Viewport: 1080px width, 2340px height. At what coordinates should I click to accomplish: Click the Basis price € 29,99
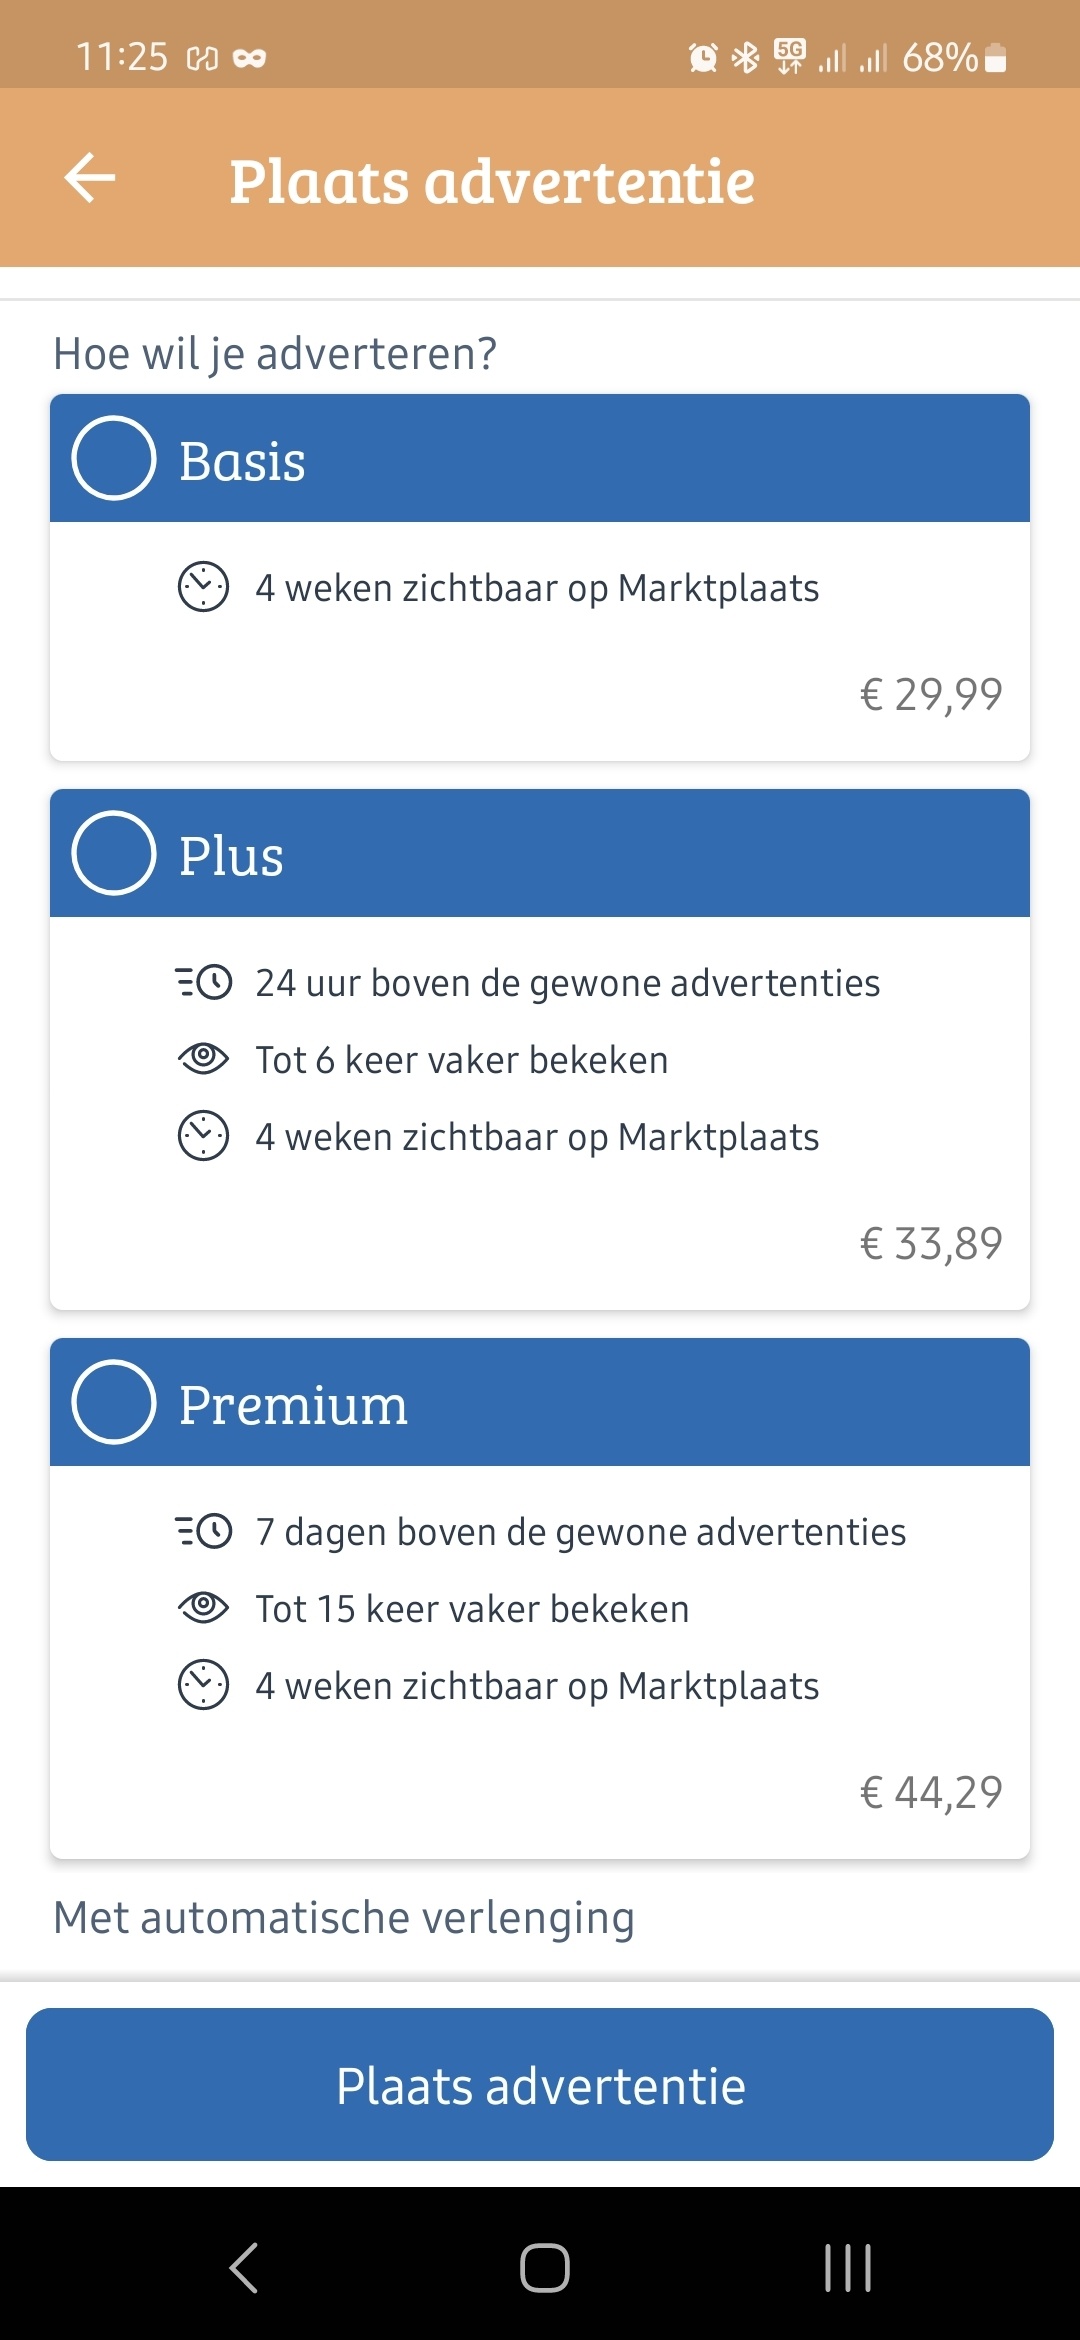click(930, 695)
